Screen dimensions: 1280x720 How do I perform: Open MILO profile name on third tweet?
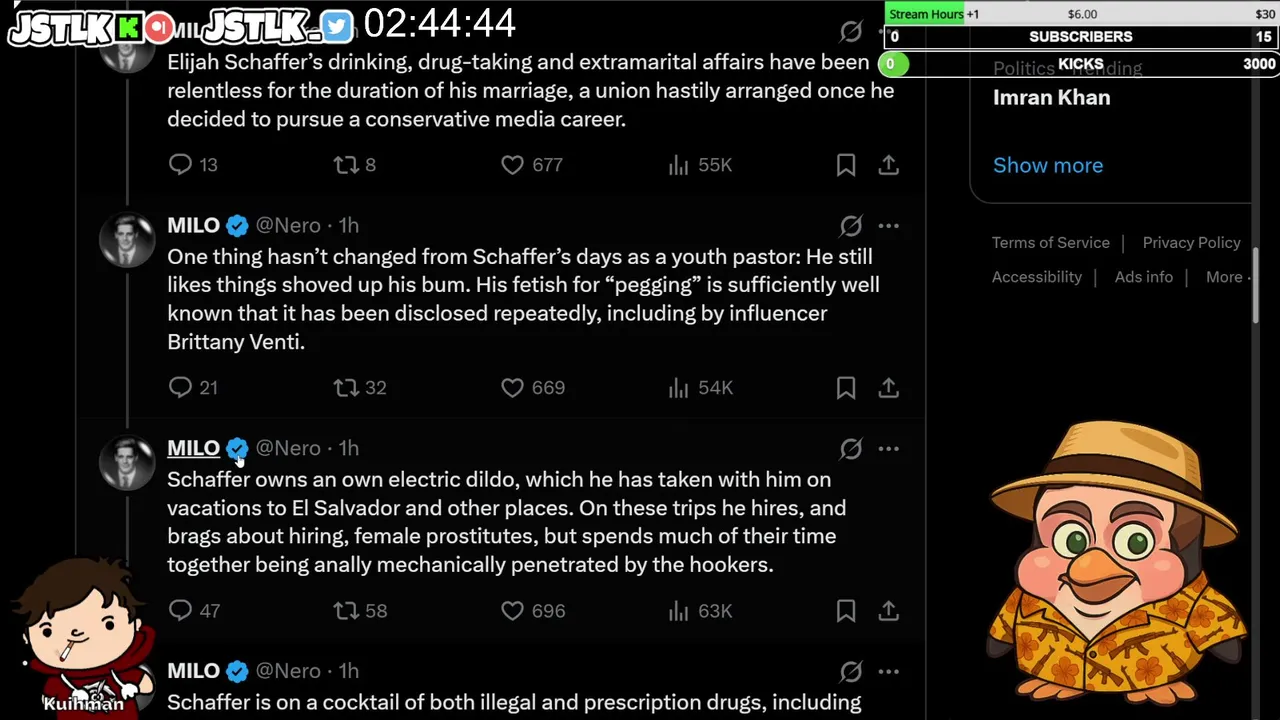(x=193, y=448)
